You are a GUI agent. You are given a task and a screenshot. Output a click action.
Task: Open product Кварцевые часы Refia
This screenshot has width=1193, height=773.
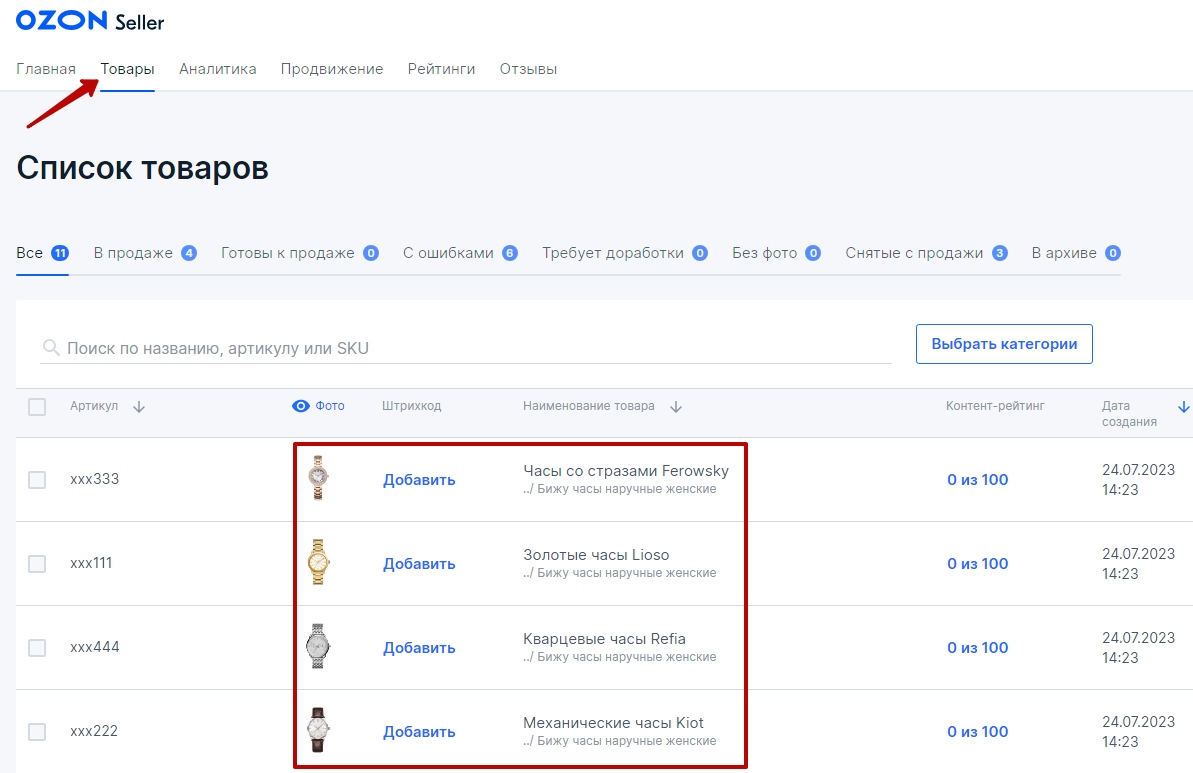coord(604,639)
